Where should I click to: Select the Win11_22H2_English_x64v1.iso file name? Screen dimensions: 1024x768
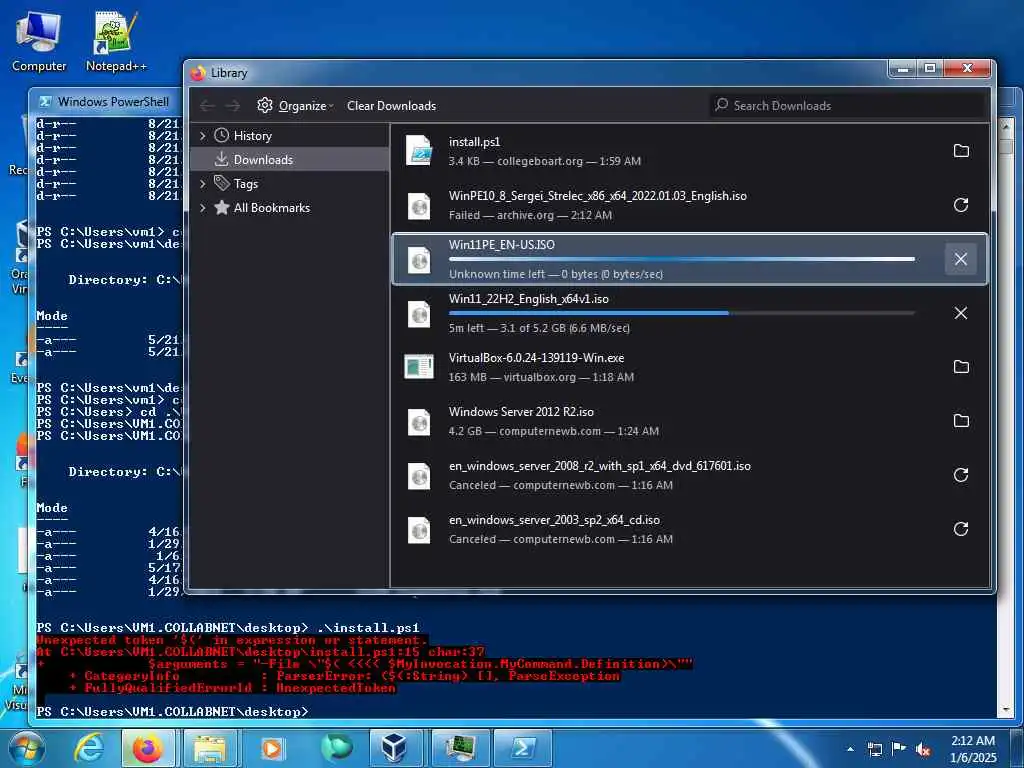coord(528,299)
